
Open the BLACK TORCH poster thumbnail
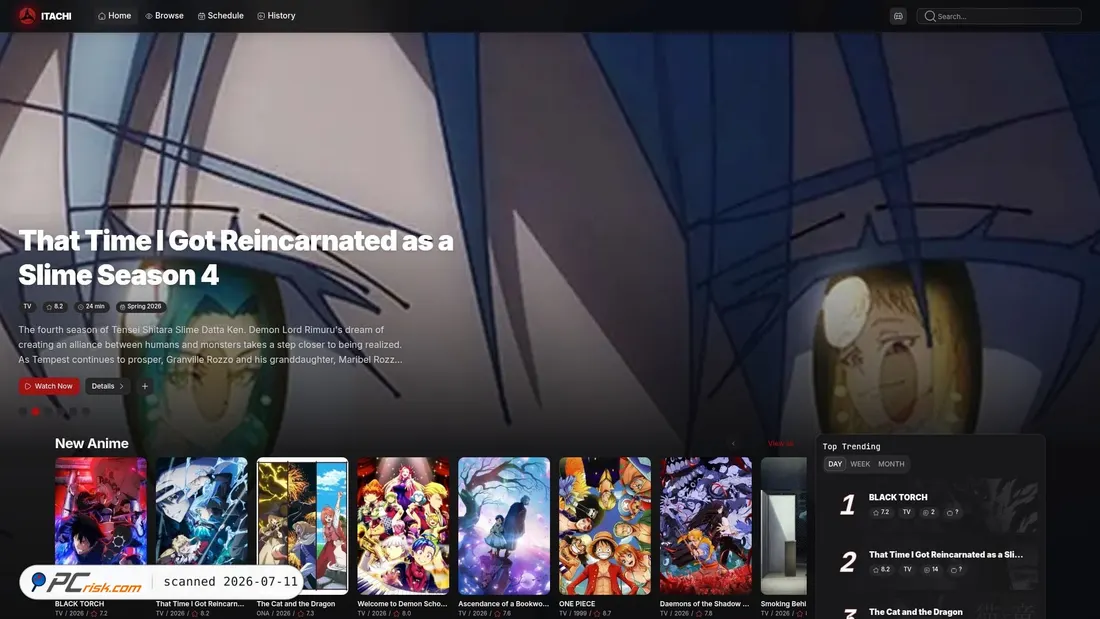(101, 526)
